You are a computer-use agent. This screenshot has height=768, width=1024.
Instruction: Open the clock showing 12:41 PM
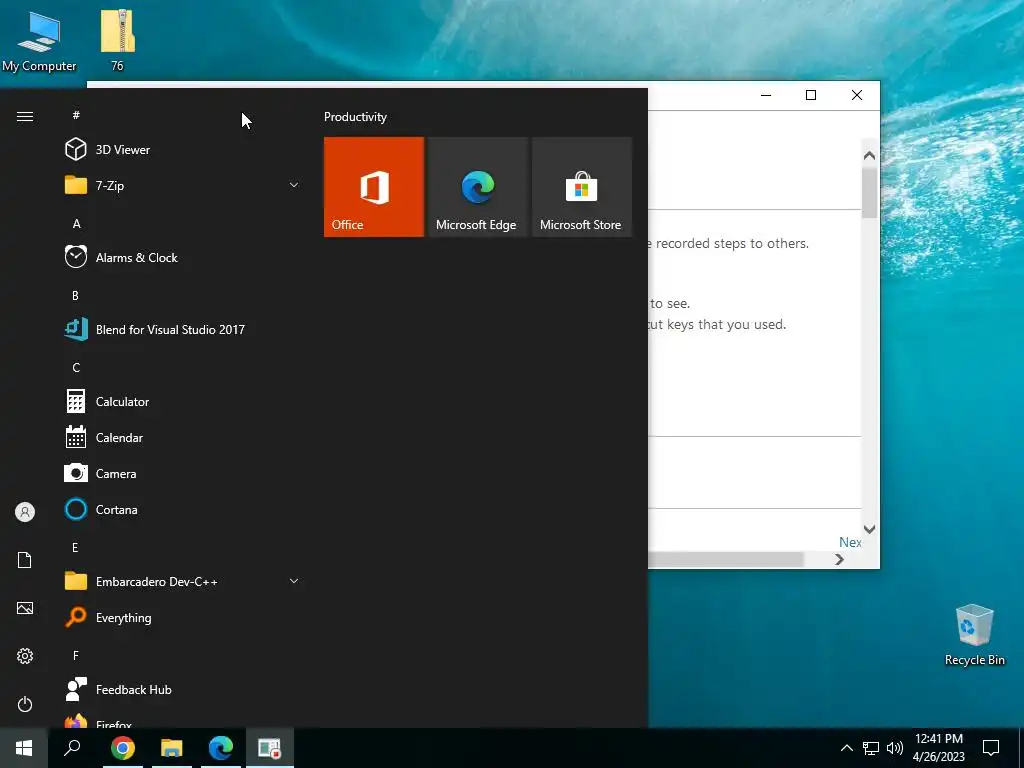click(x=938, y=748)
